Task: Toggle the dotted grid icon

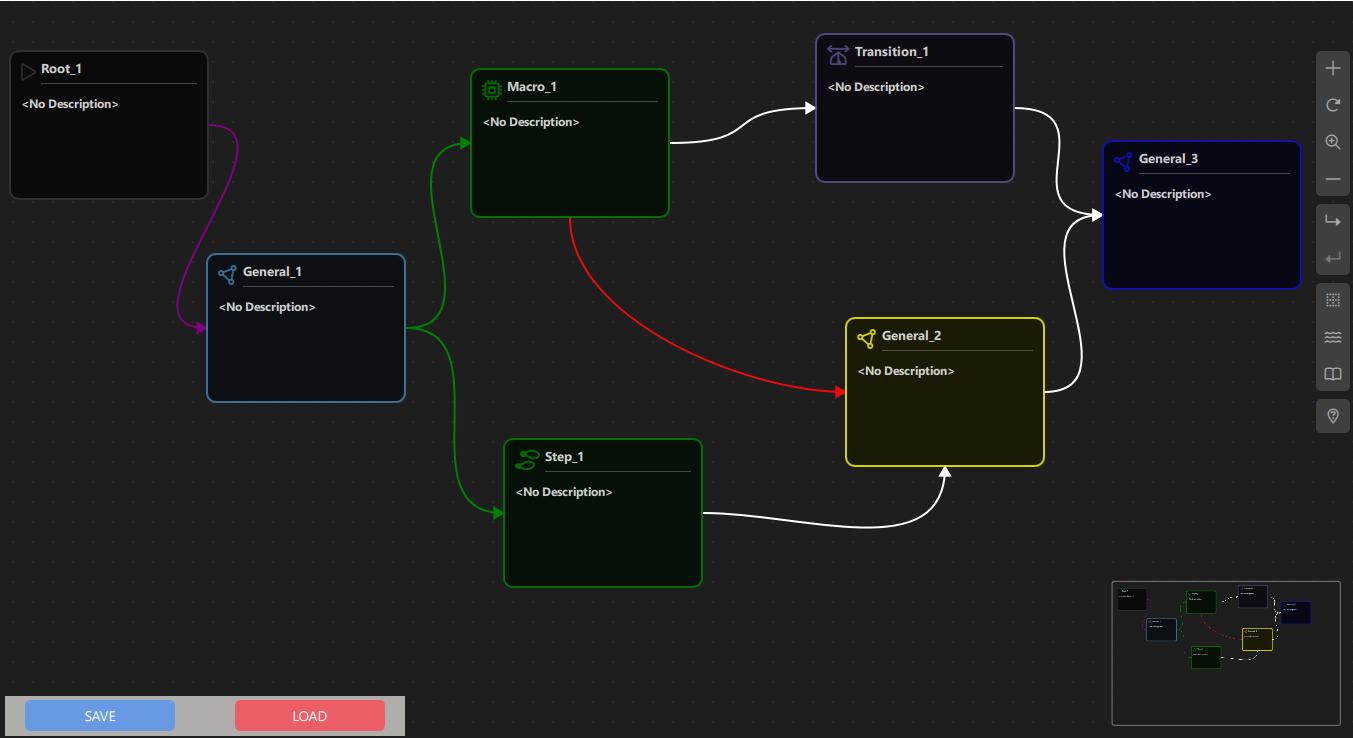Action: (x=1332, y=300)
